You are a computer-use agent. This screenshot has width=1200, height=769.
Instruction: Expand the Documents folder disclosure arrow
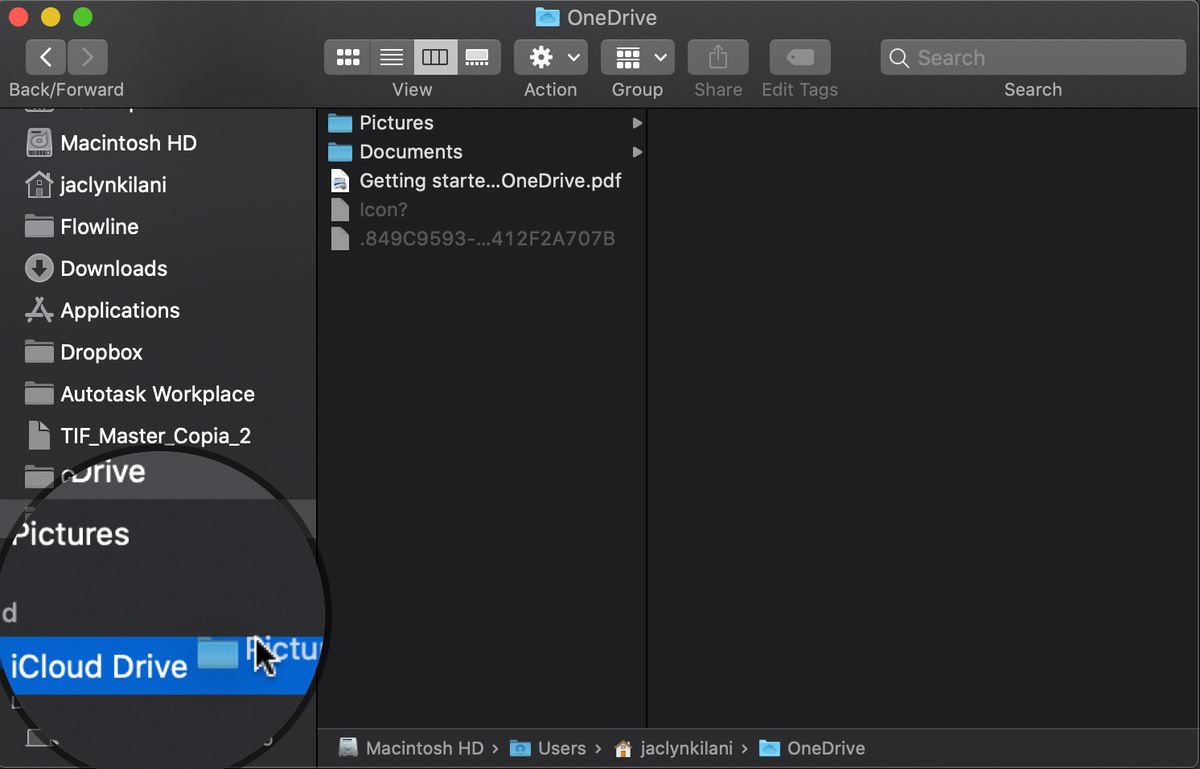637,152
